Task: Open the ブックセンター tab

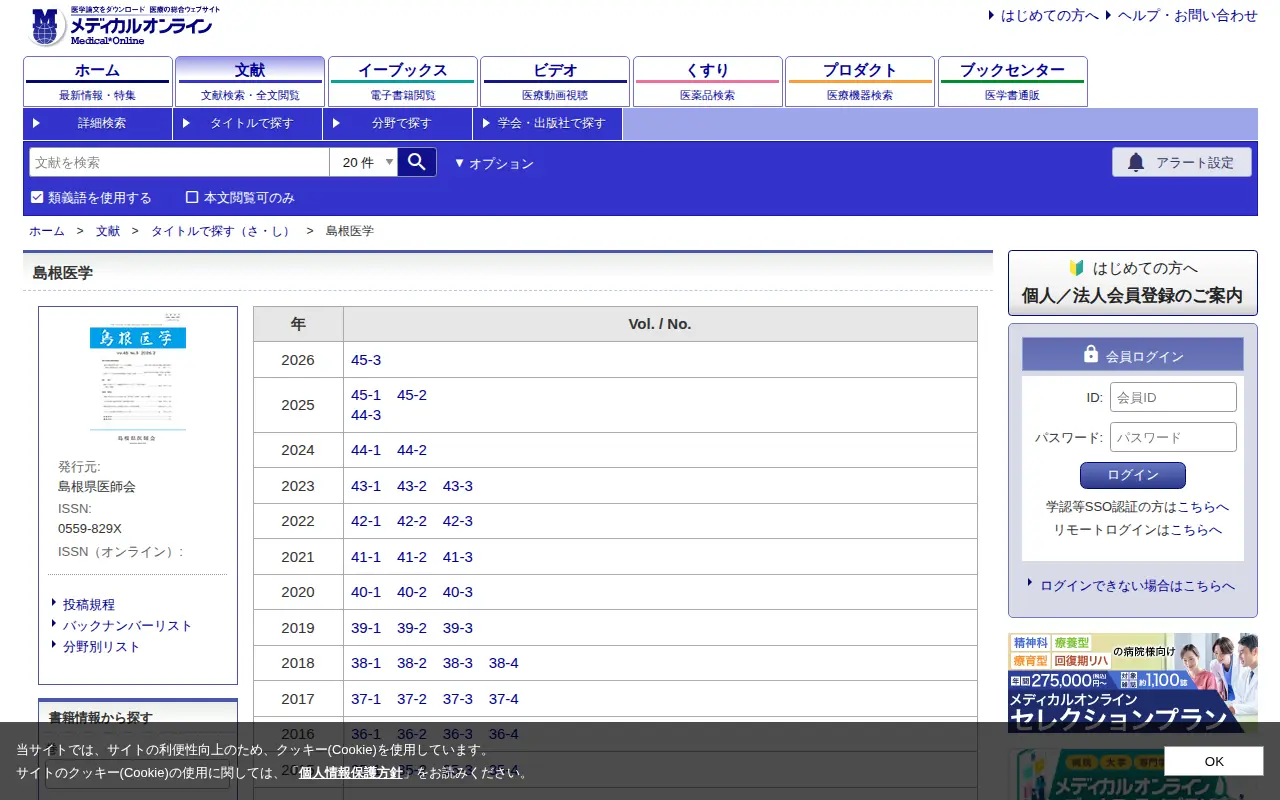Action: click(x=1013, y=81)
